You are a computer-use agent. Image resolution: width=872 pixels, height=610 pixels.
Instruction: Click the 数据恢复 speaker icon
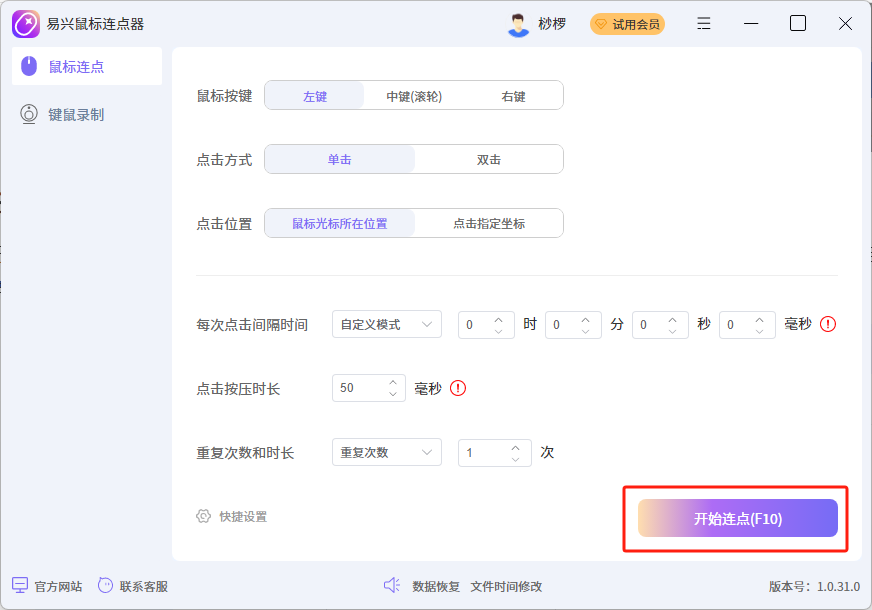(x=391, y=585)
